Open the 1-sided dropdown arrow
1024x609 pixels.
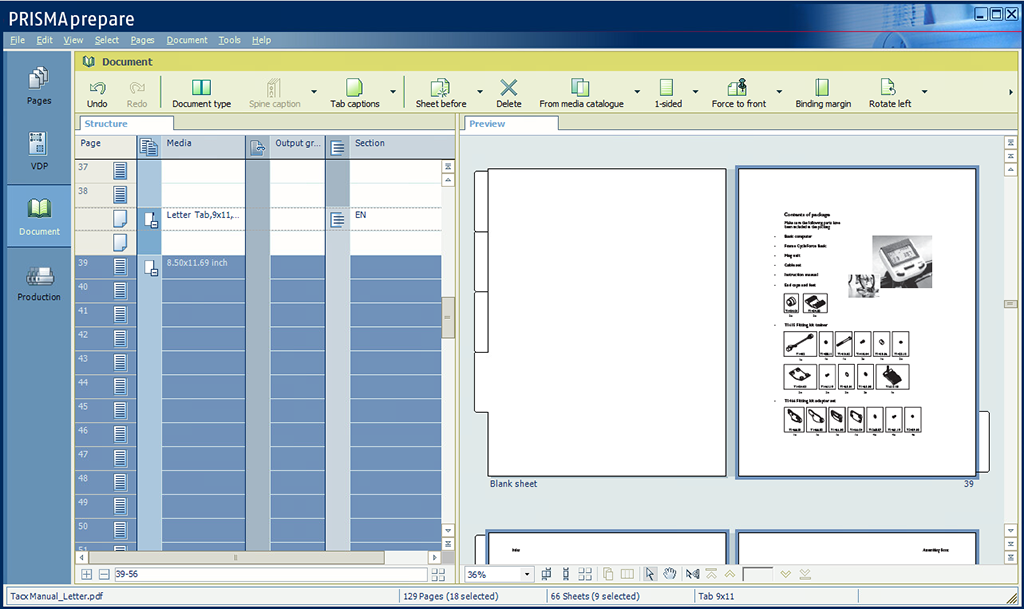point(696,92)
